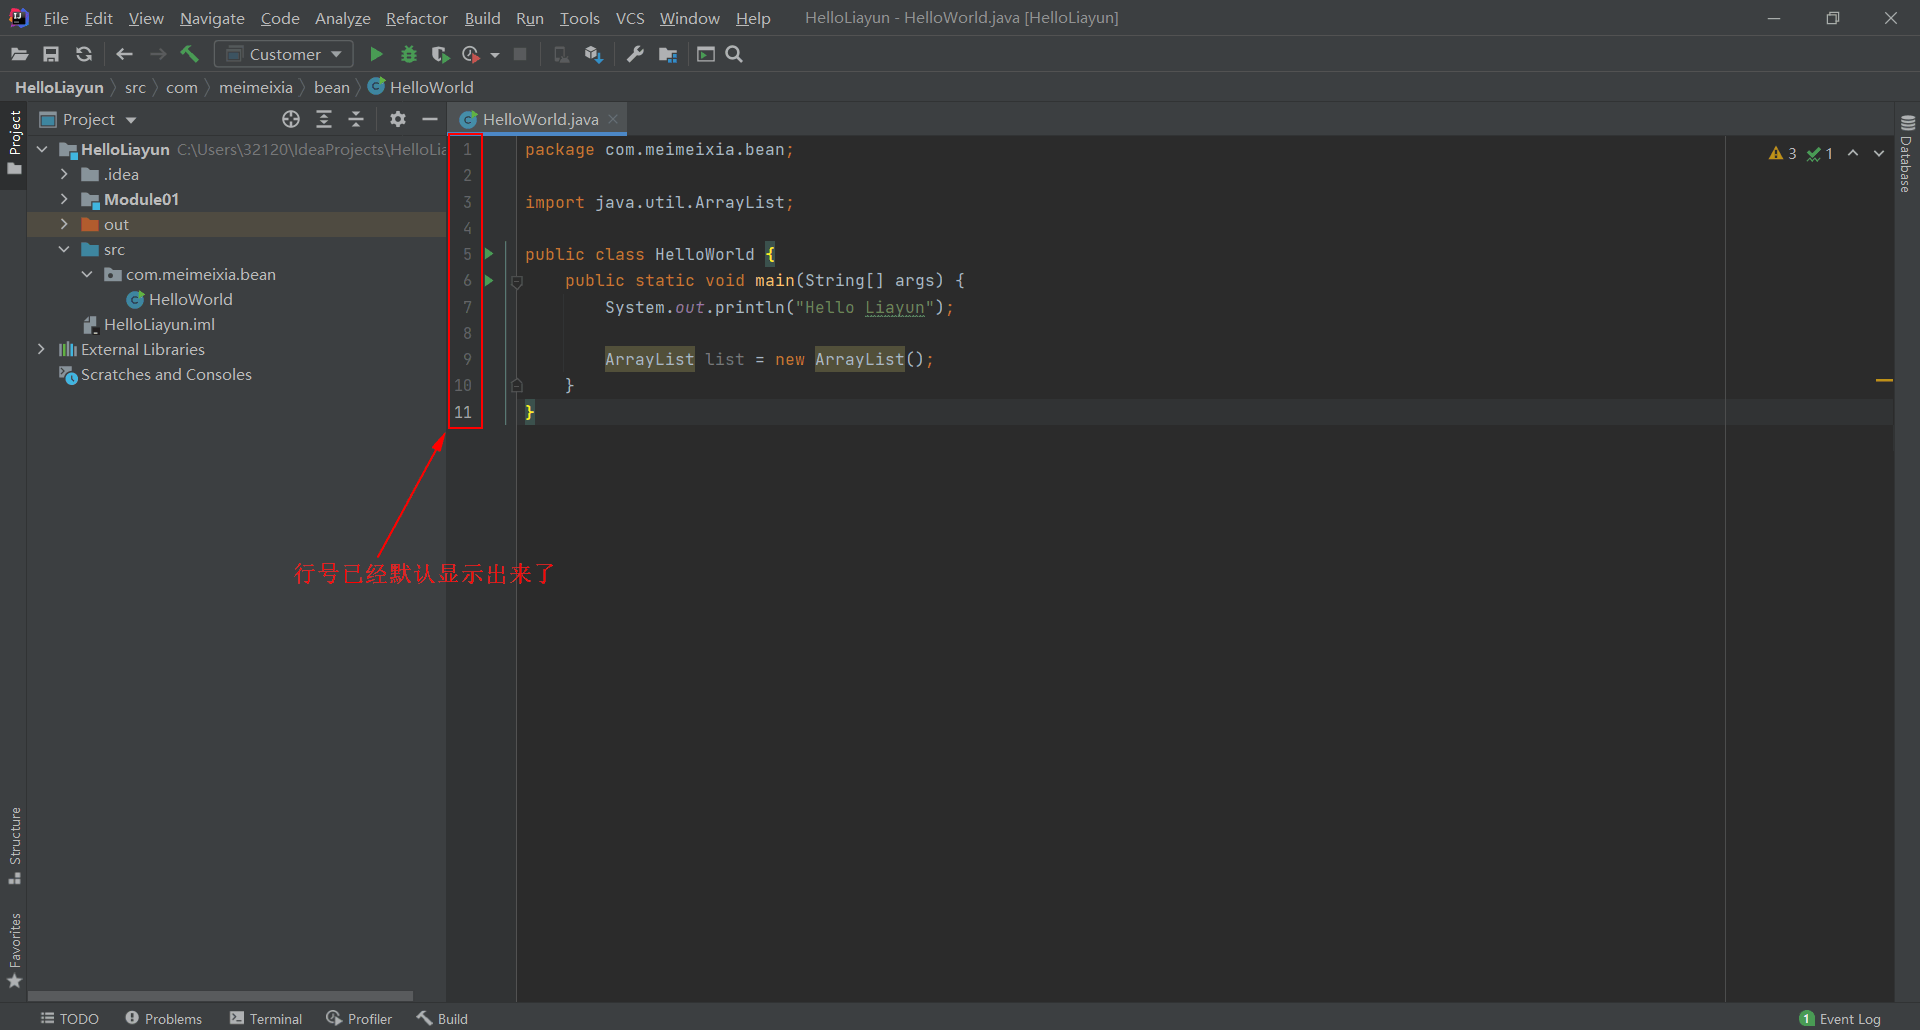Click the warnings indicator showing 3
This screenshot has width=1920, height=1030.
pos(1782,153)
